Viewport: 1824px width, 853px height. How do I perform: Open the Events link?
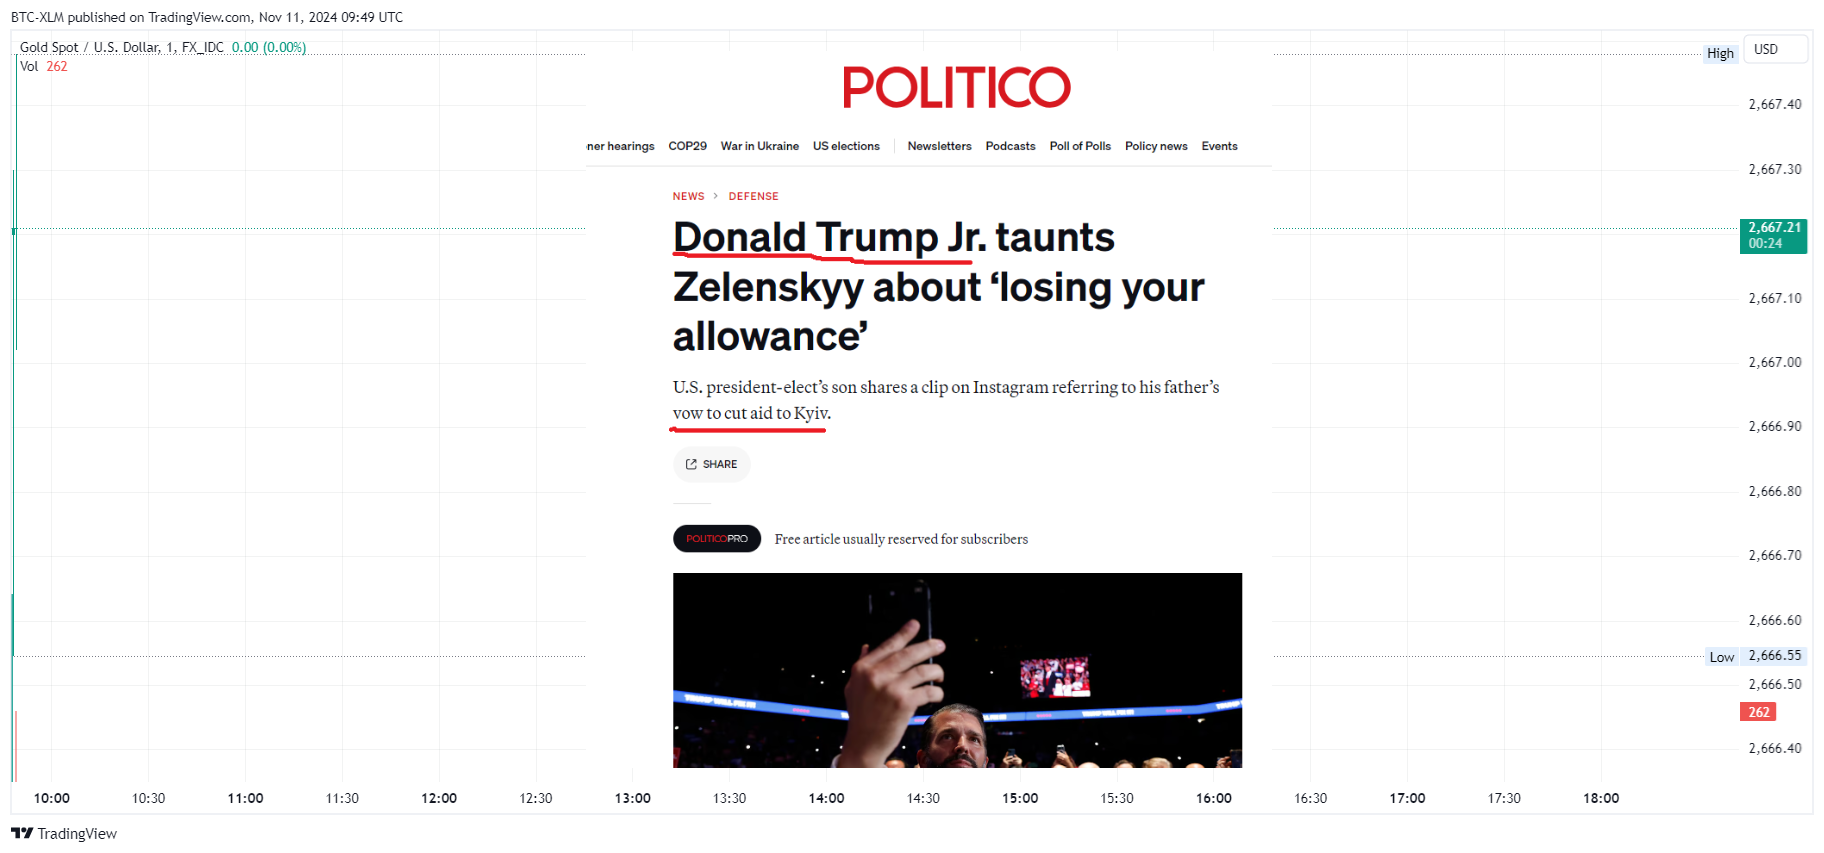(x=1219, y=146)
